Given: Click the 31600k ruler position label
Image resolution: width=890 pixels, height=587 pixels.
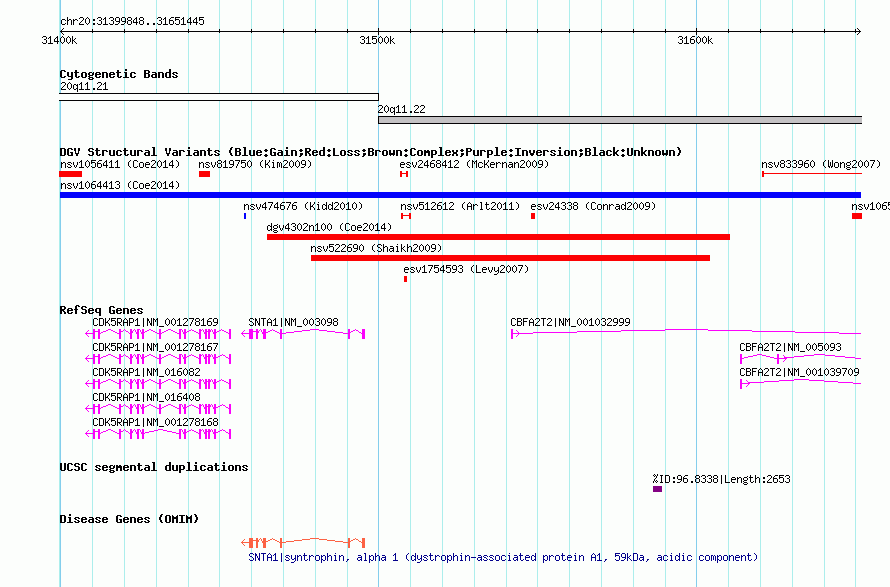Looking at the screenshot, I should pyautogui.click(x=695, y=40).
